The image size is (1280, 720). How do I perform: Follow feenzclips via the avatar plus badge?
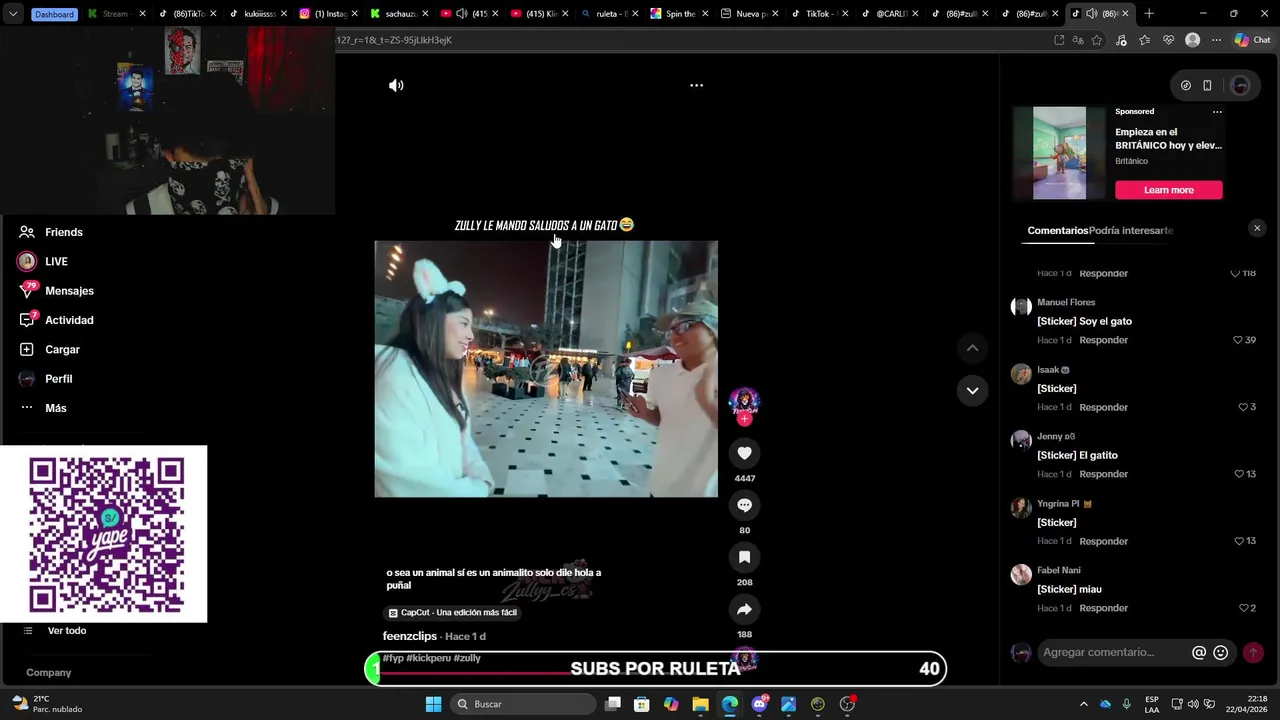pos(744,420)
